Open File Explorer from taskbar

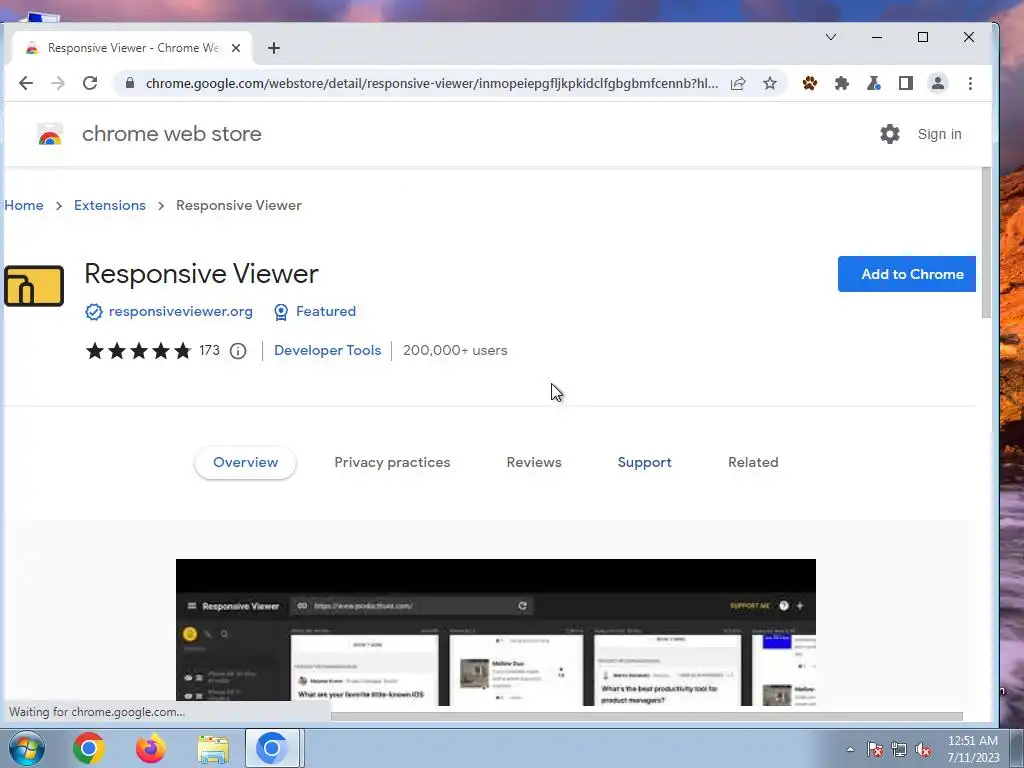tap(213, 749)
